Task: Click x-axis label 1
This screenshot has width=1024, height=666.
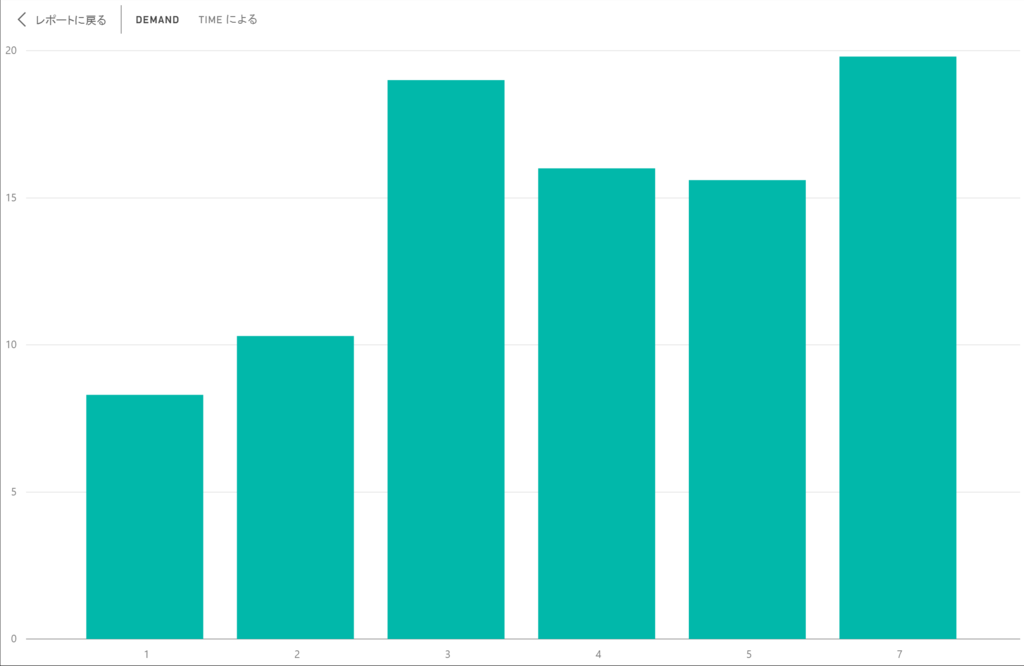Action: 146,654
